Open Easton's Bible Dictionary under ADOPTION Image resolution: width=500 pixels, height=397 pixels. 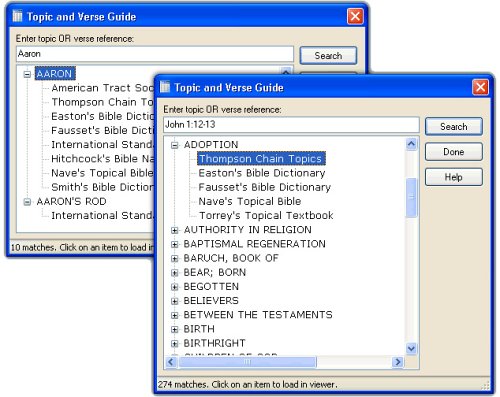pos(262,173)
